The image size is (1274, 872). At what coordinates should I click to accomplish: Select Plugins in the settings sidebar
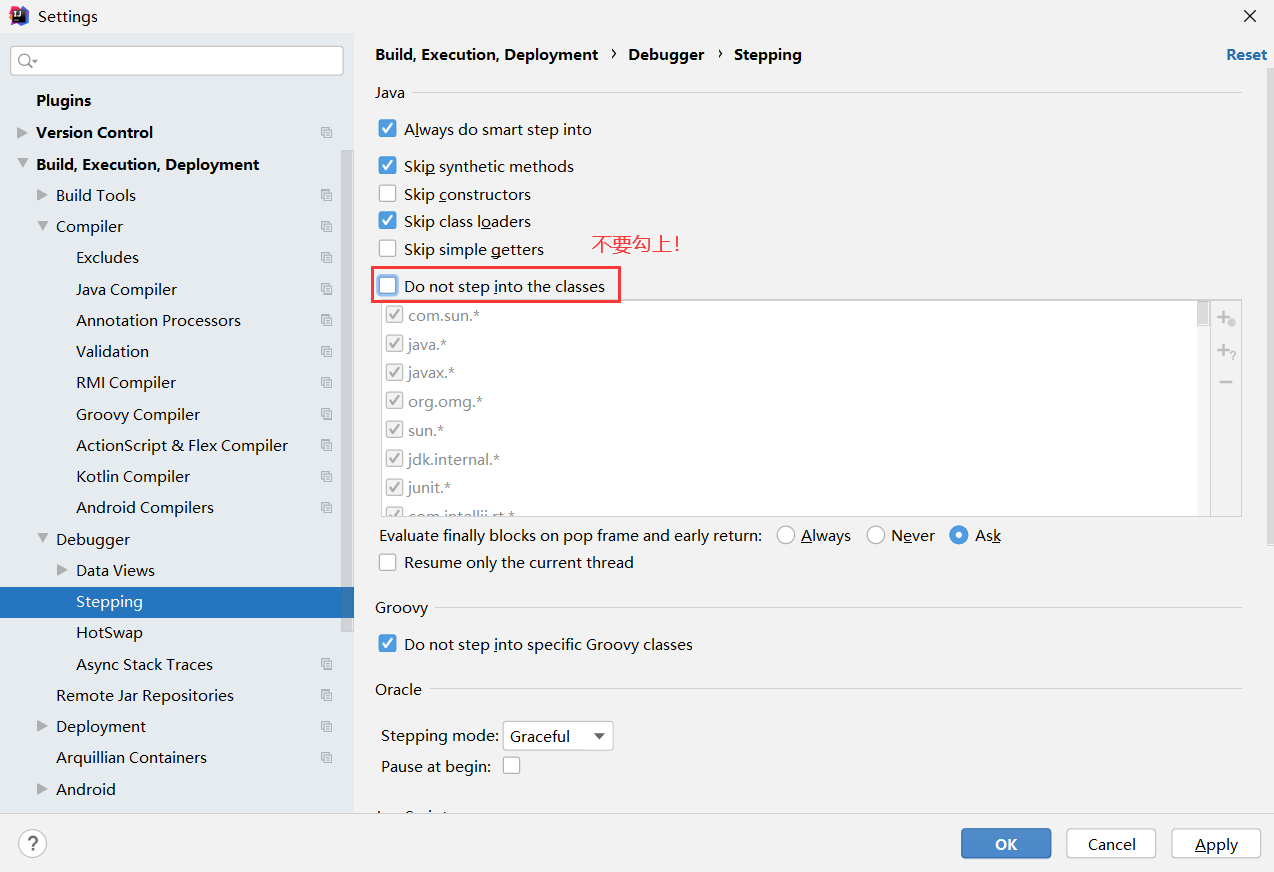63,100
